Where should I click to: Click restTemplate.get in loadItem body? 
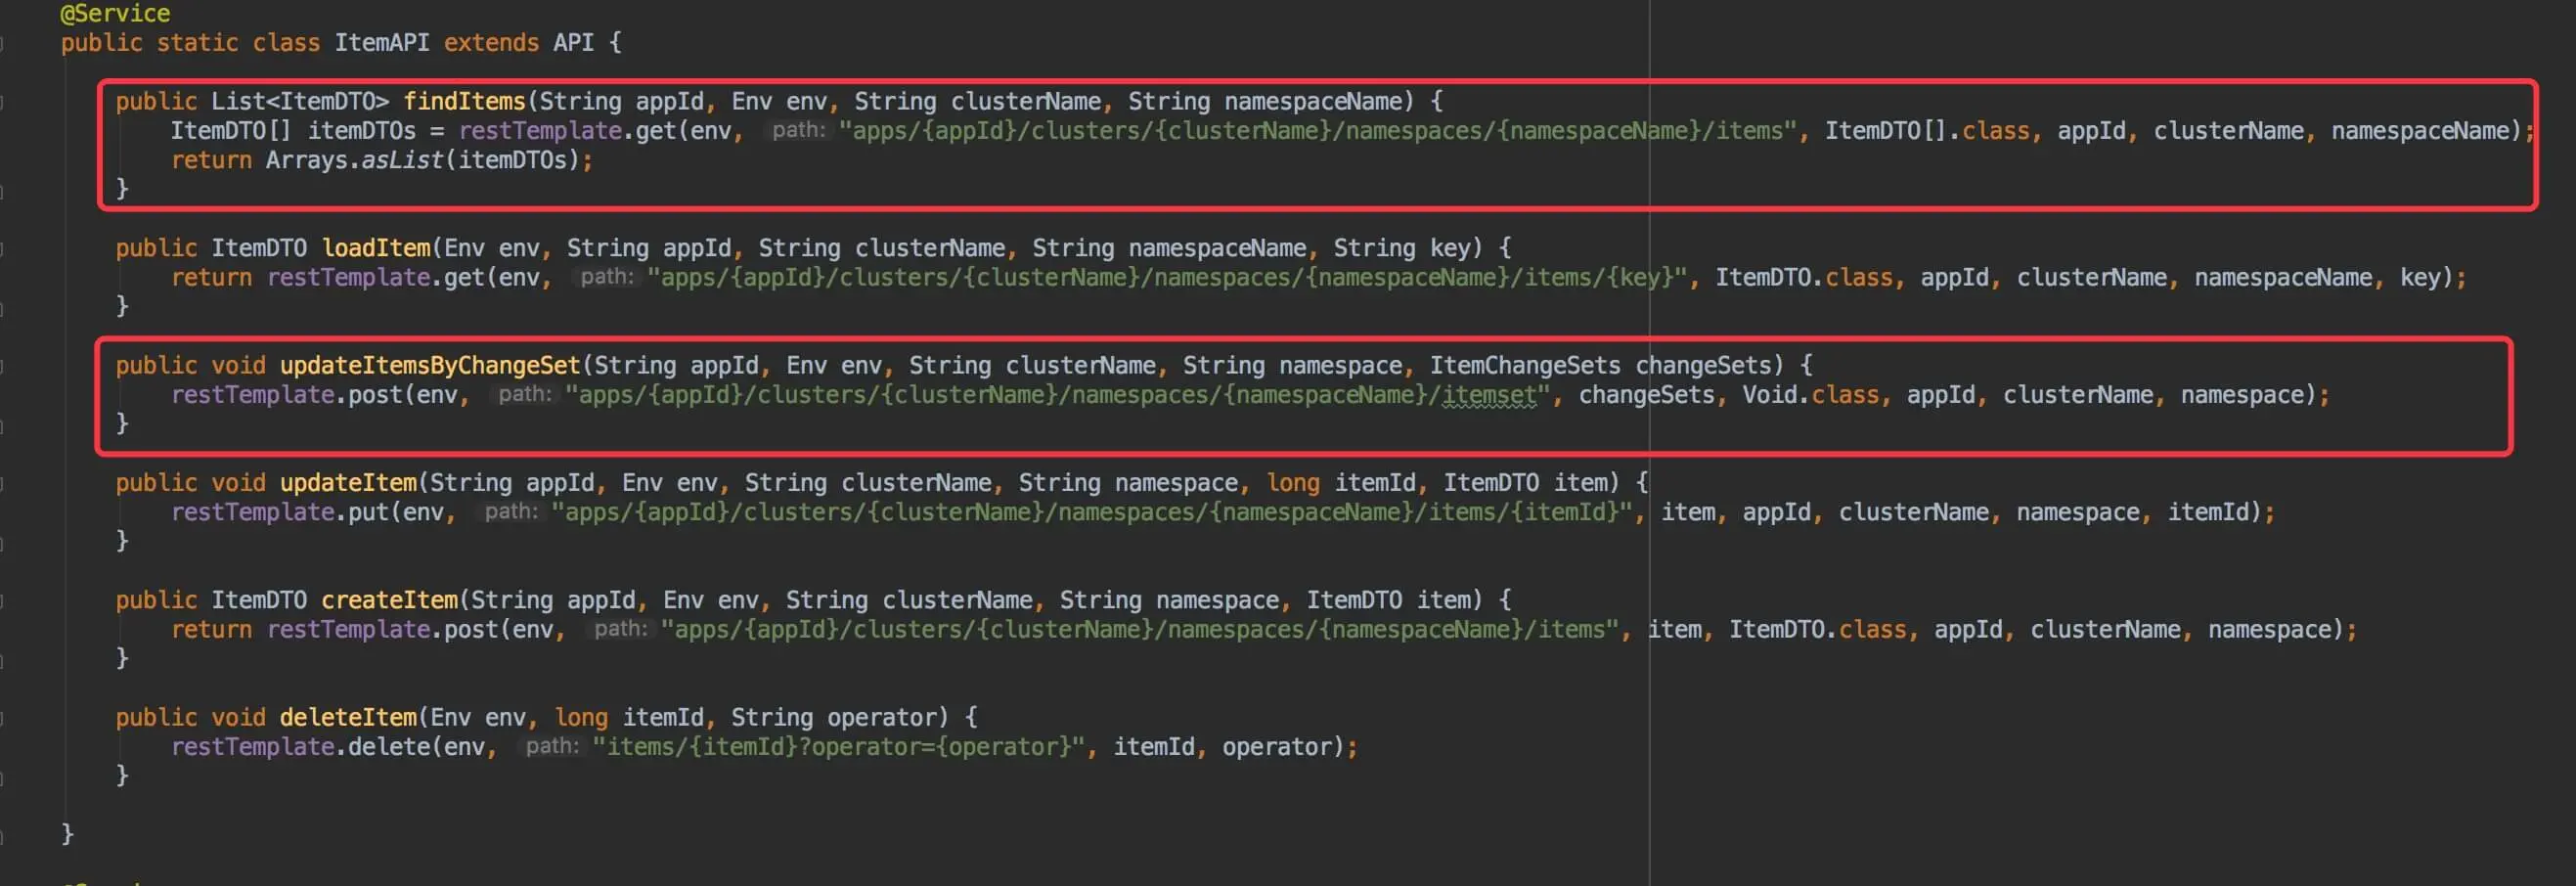[375, 278]
